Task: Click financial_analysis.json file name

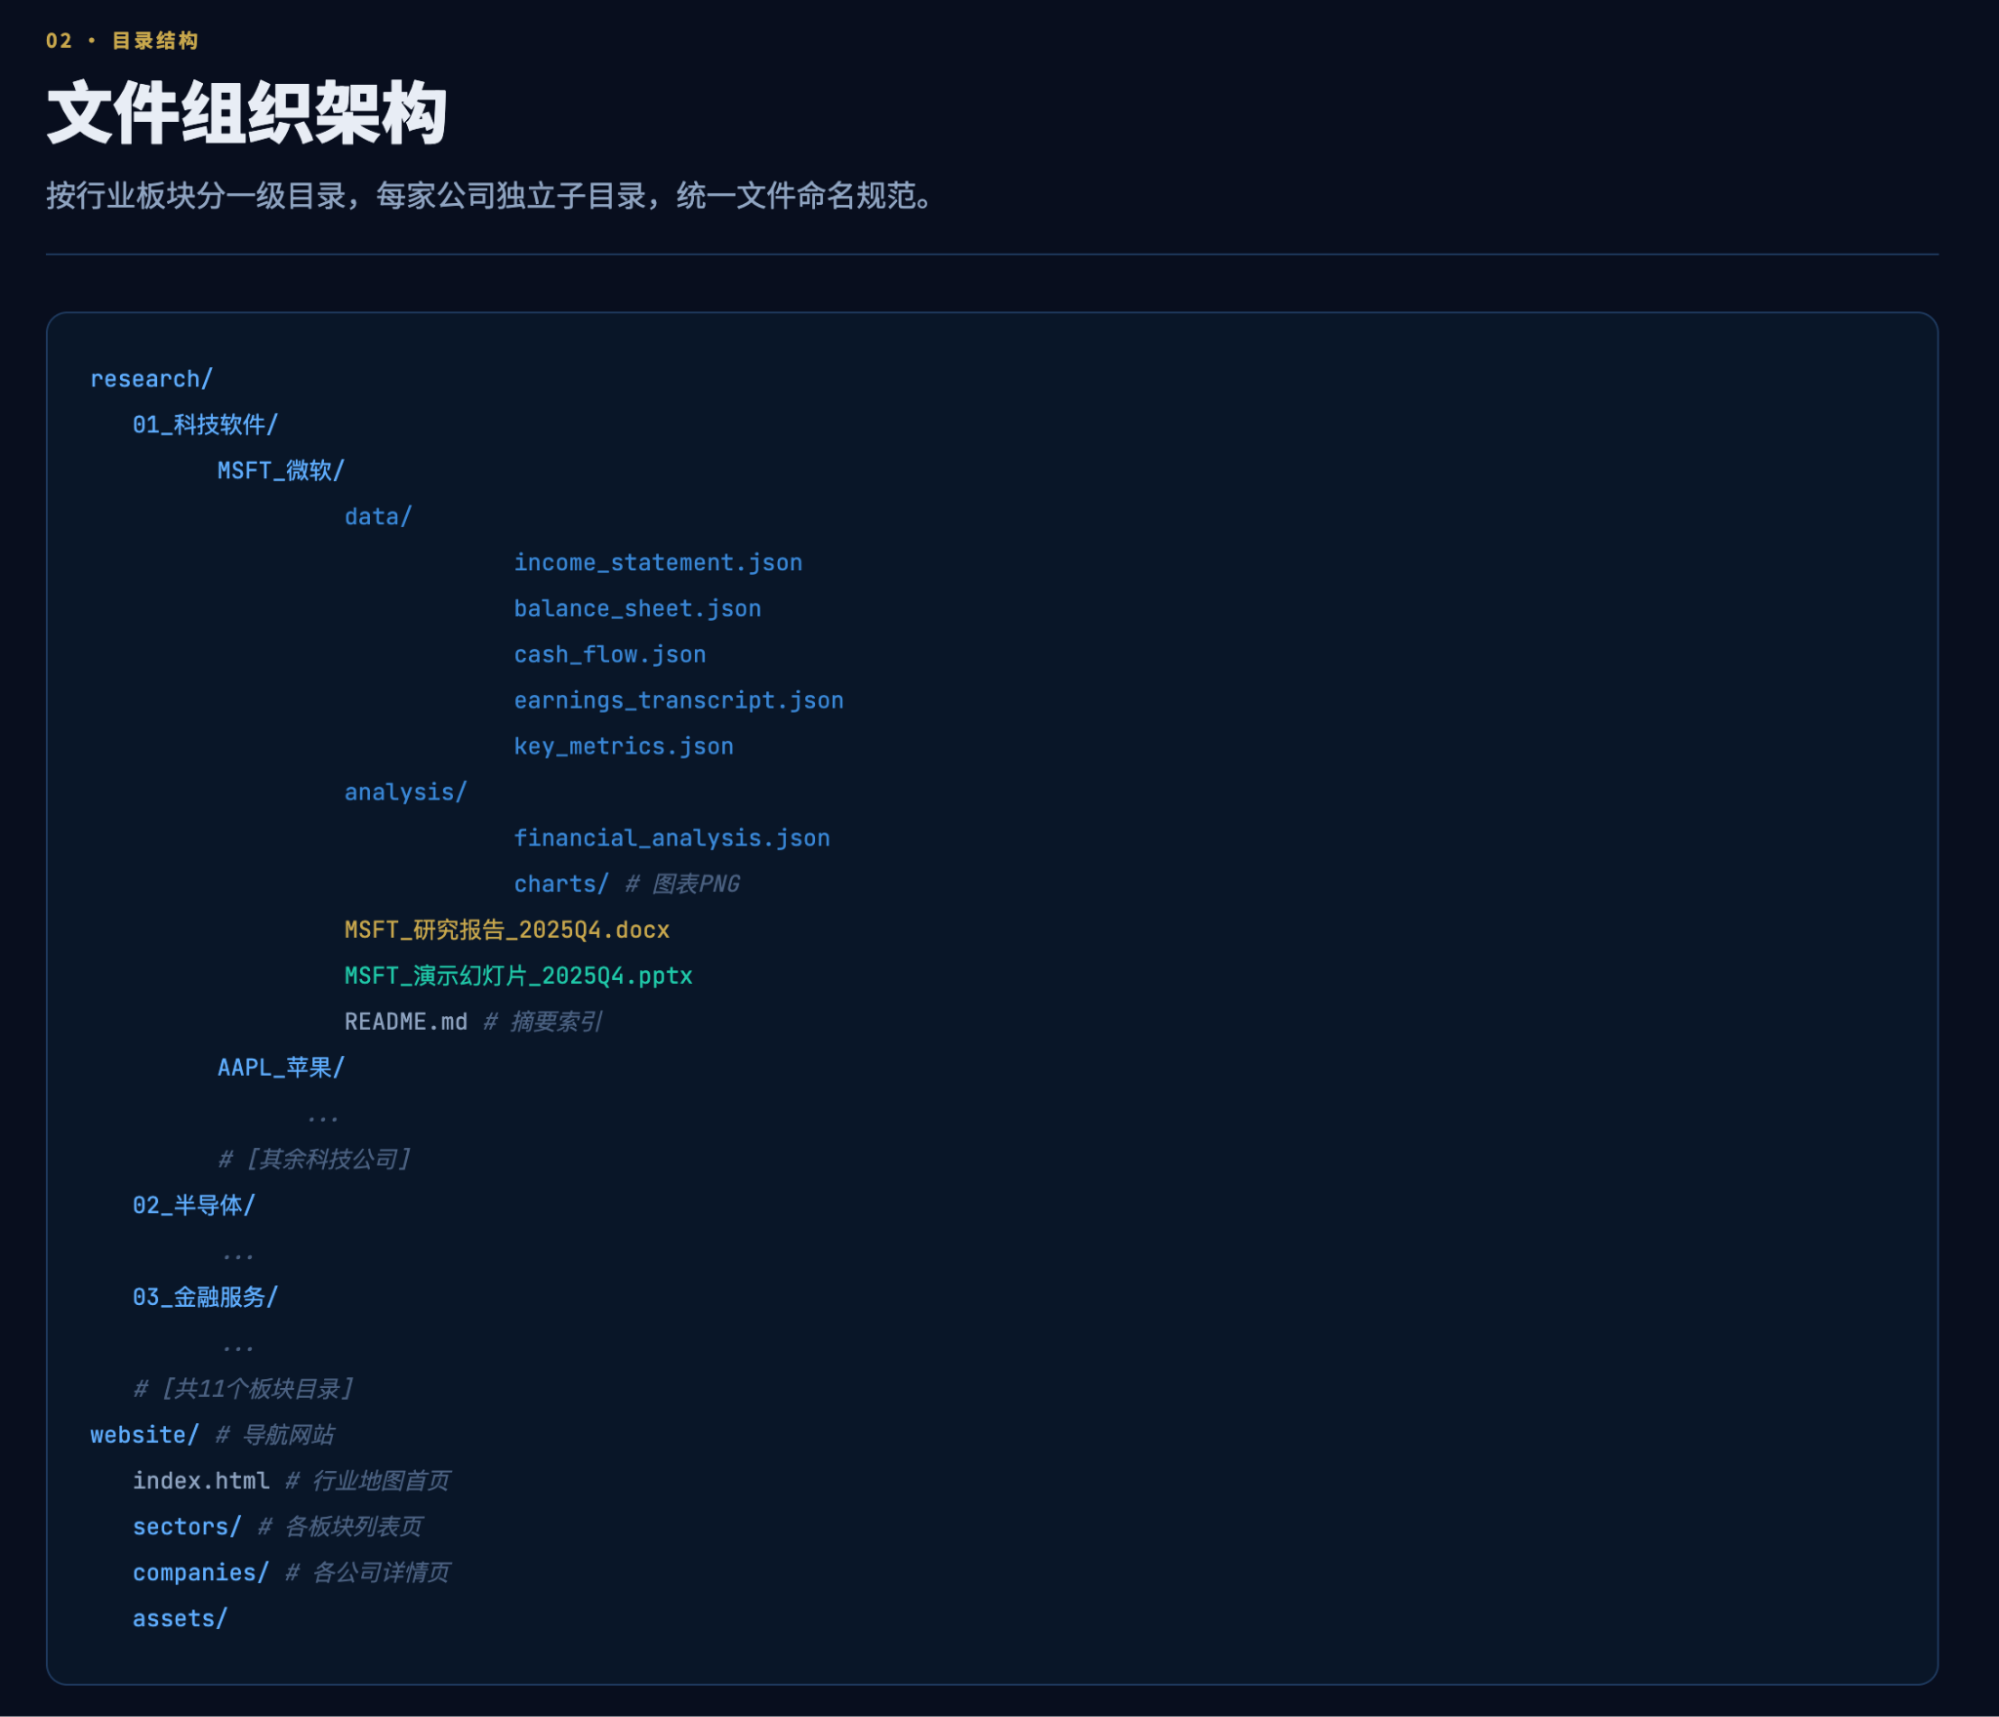Action: pos(671,838)
